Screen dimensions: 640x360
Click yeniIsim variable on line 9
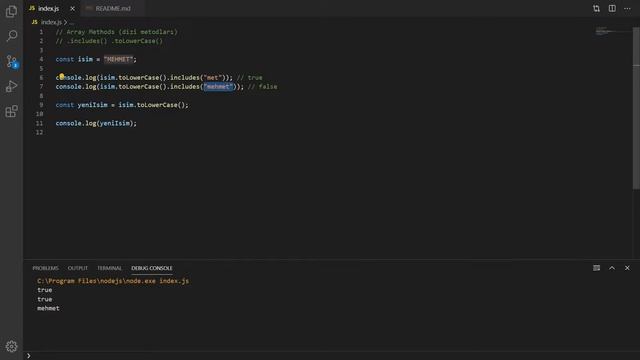pos(93,105)
